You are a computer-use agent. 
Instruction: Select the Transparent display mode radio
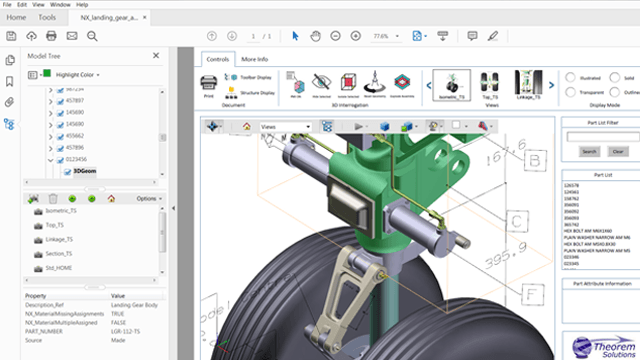pyautogui.click(x=570, y=92)
